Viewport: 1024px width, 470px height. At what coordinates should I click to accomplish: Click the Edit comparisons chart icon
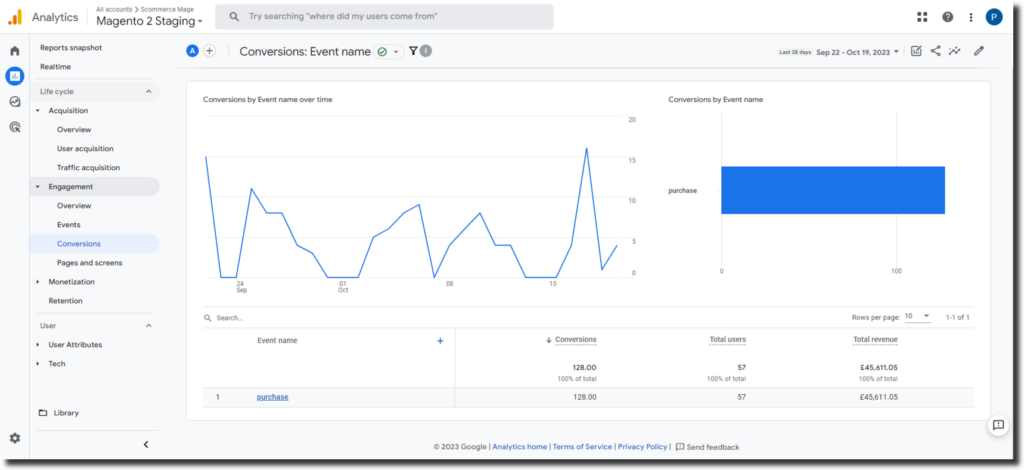pos(916,51)
